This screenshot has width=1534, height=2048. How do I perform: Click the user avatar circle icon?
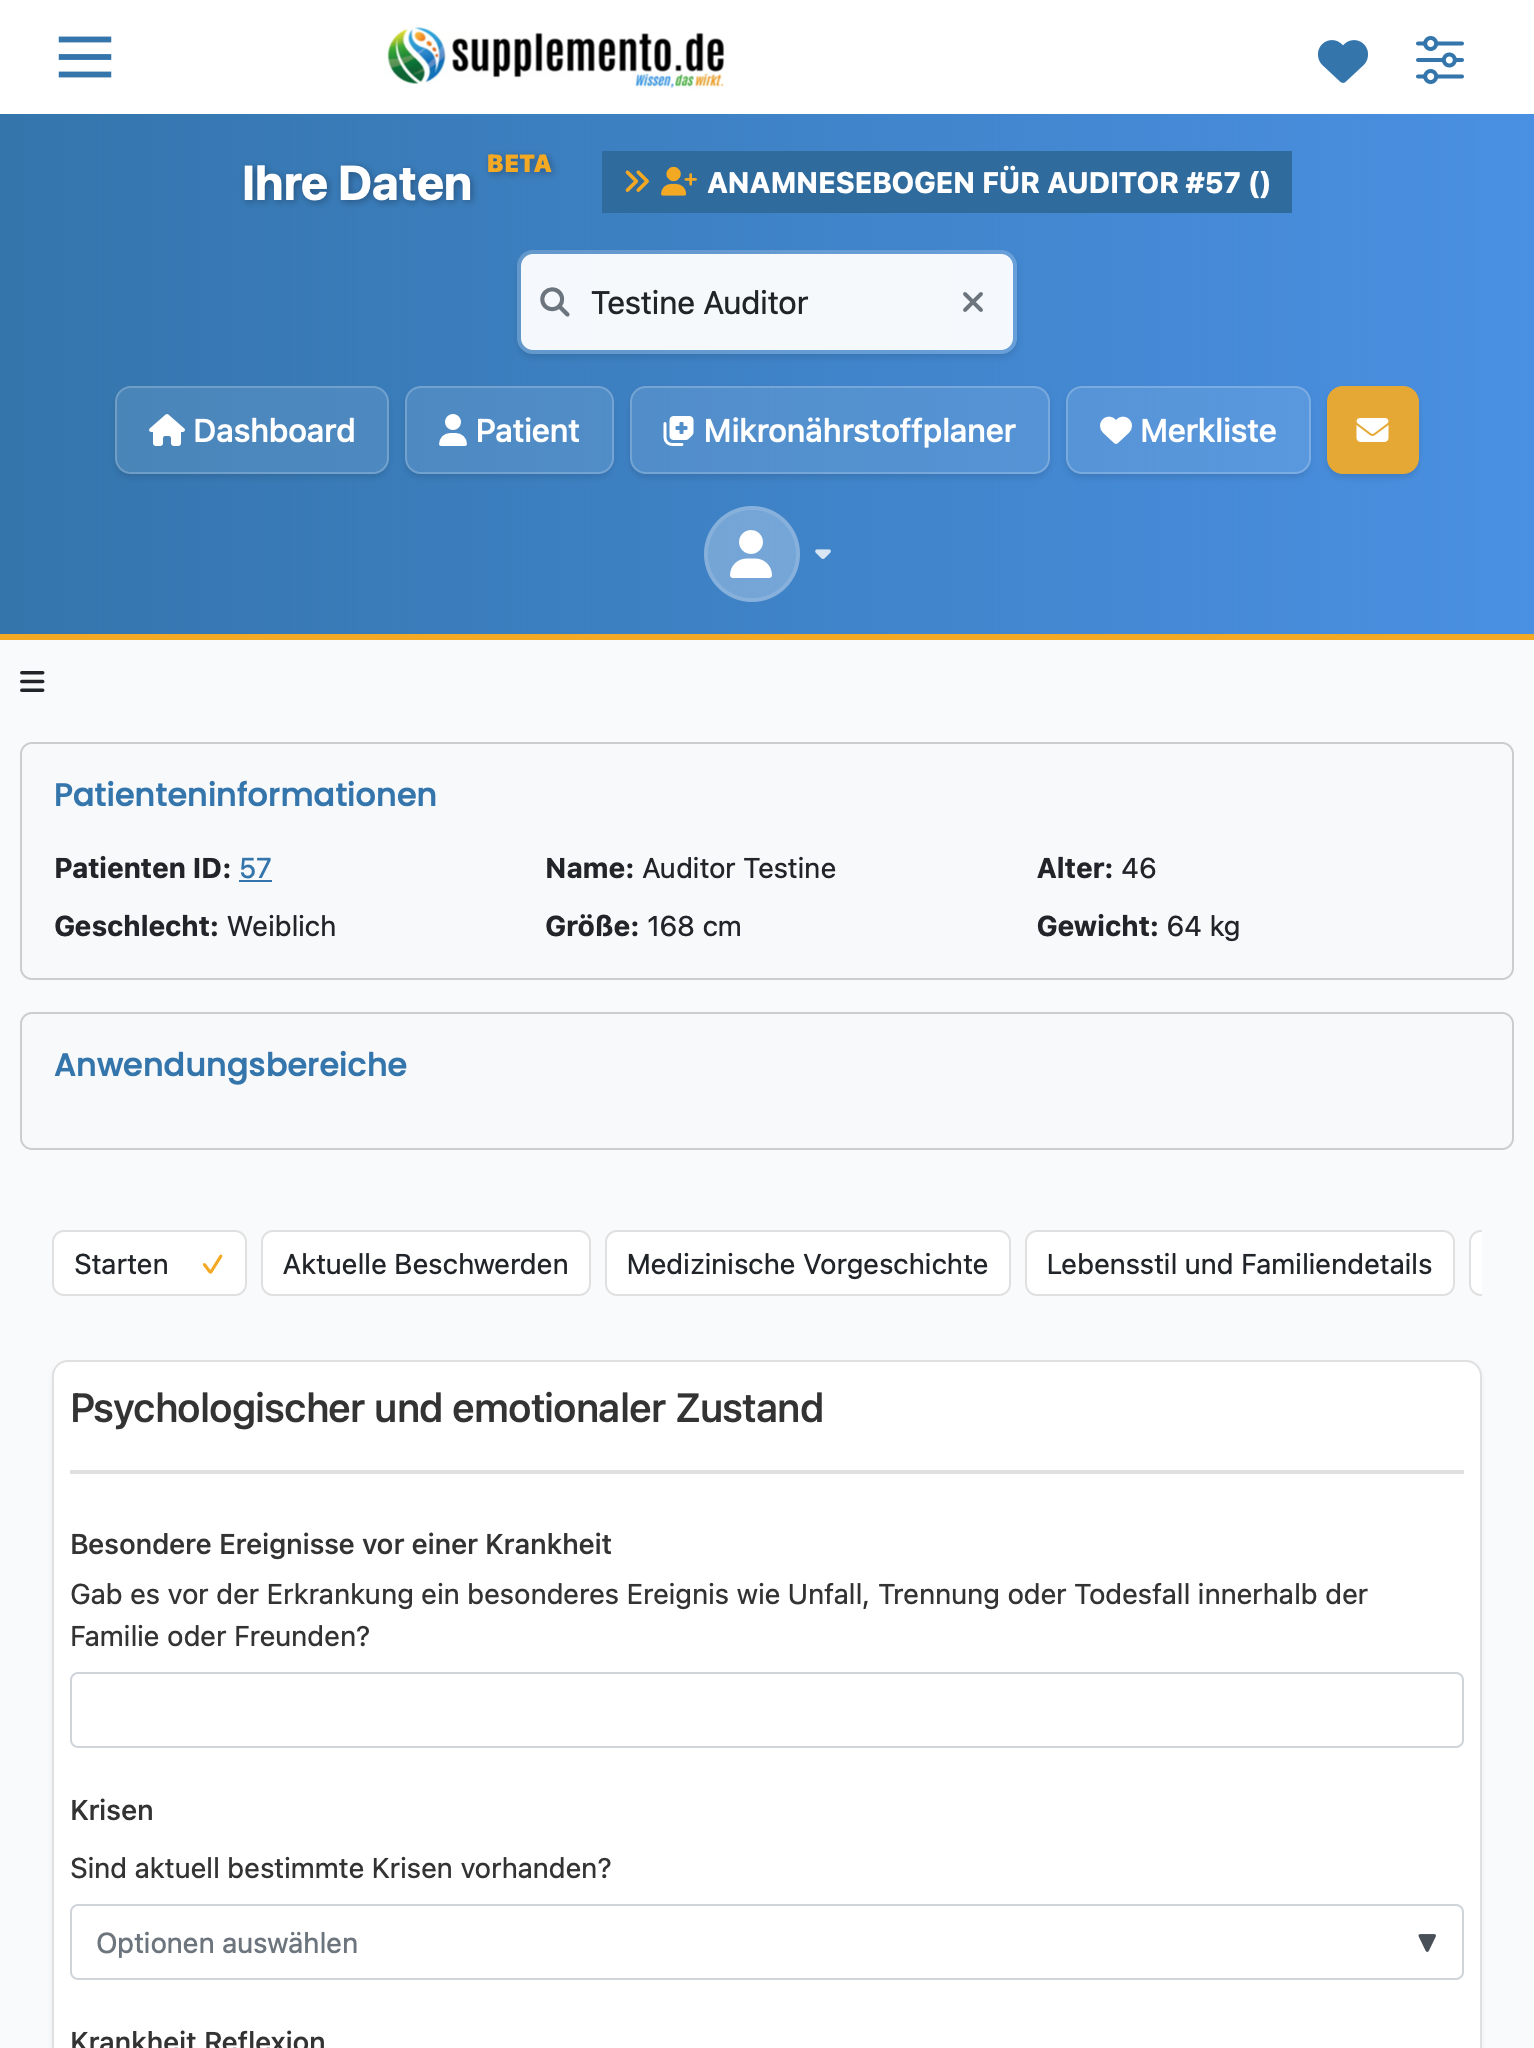pos(751,553)
